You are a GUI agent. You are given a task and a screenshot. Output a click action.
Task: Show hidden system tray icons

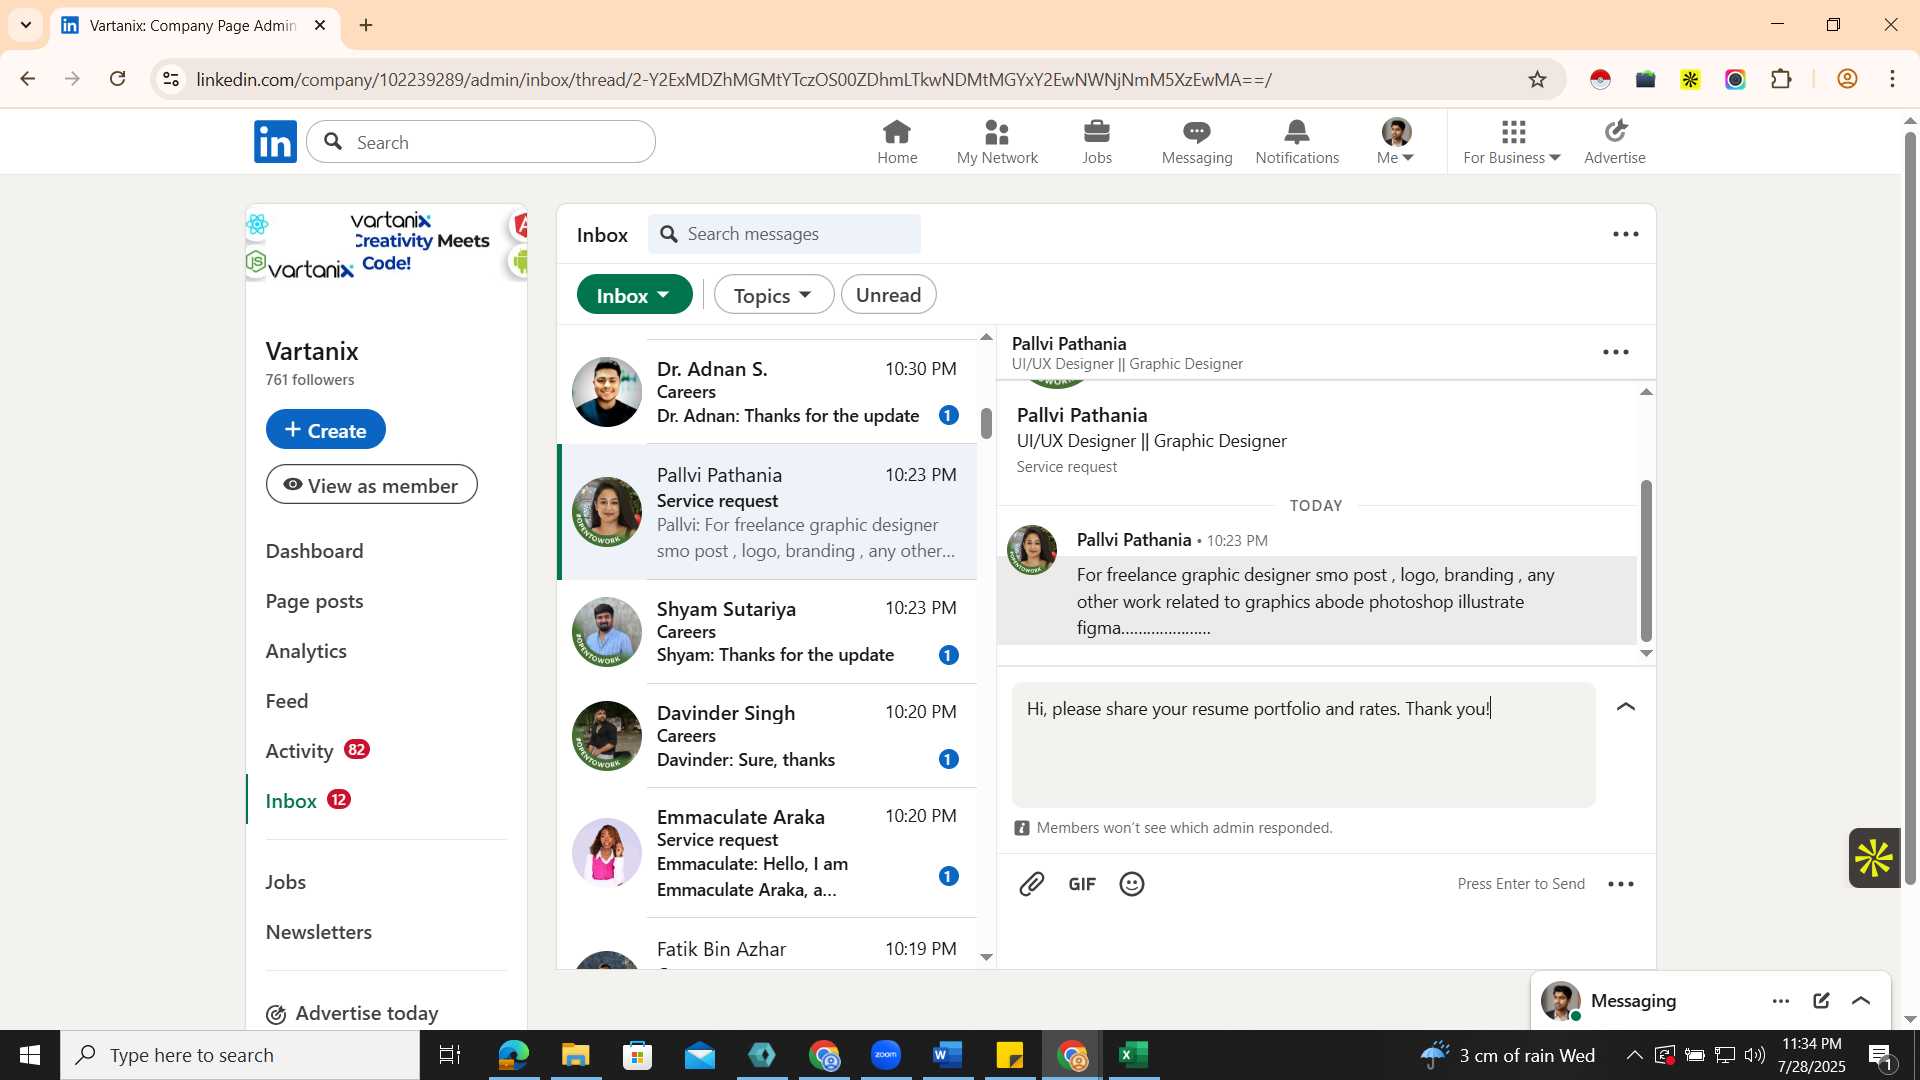click(1633, 1055)
